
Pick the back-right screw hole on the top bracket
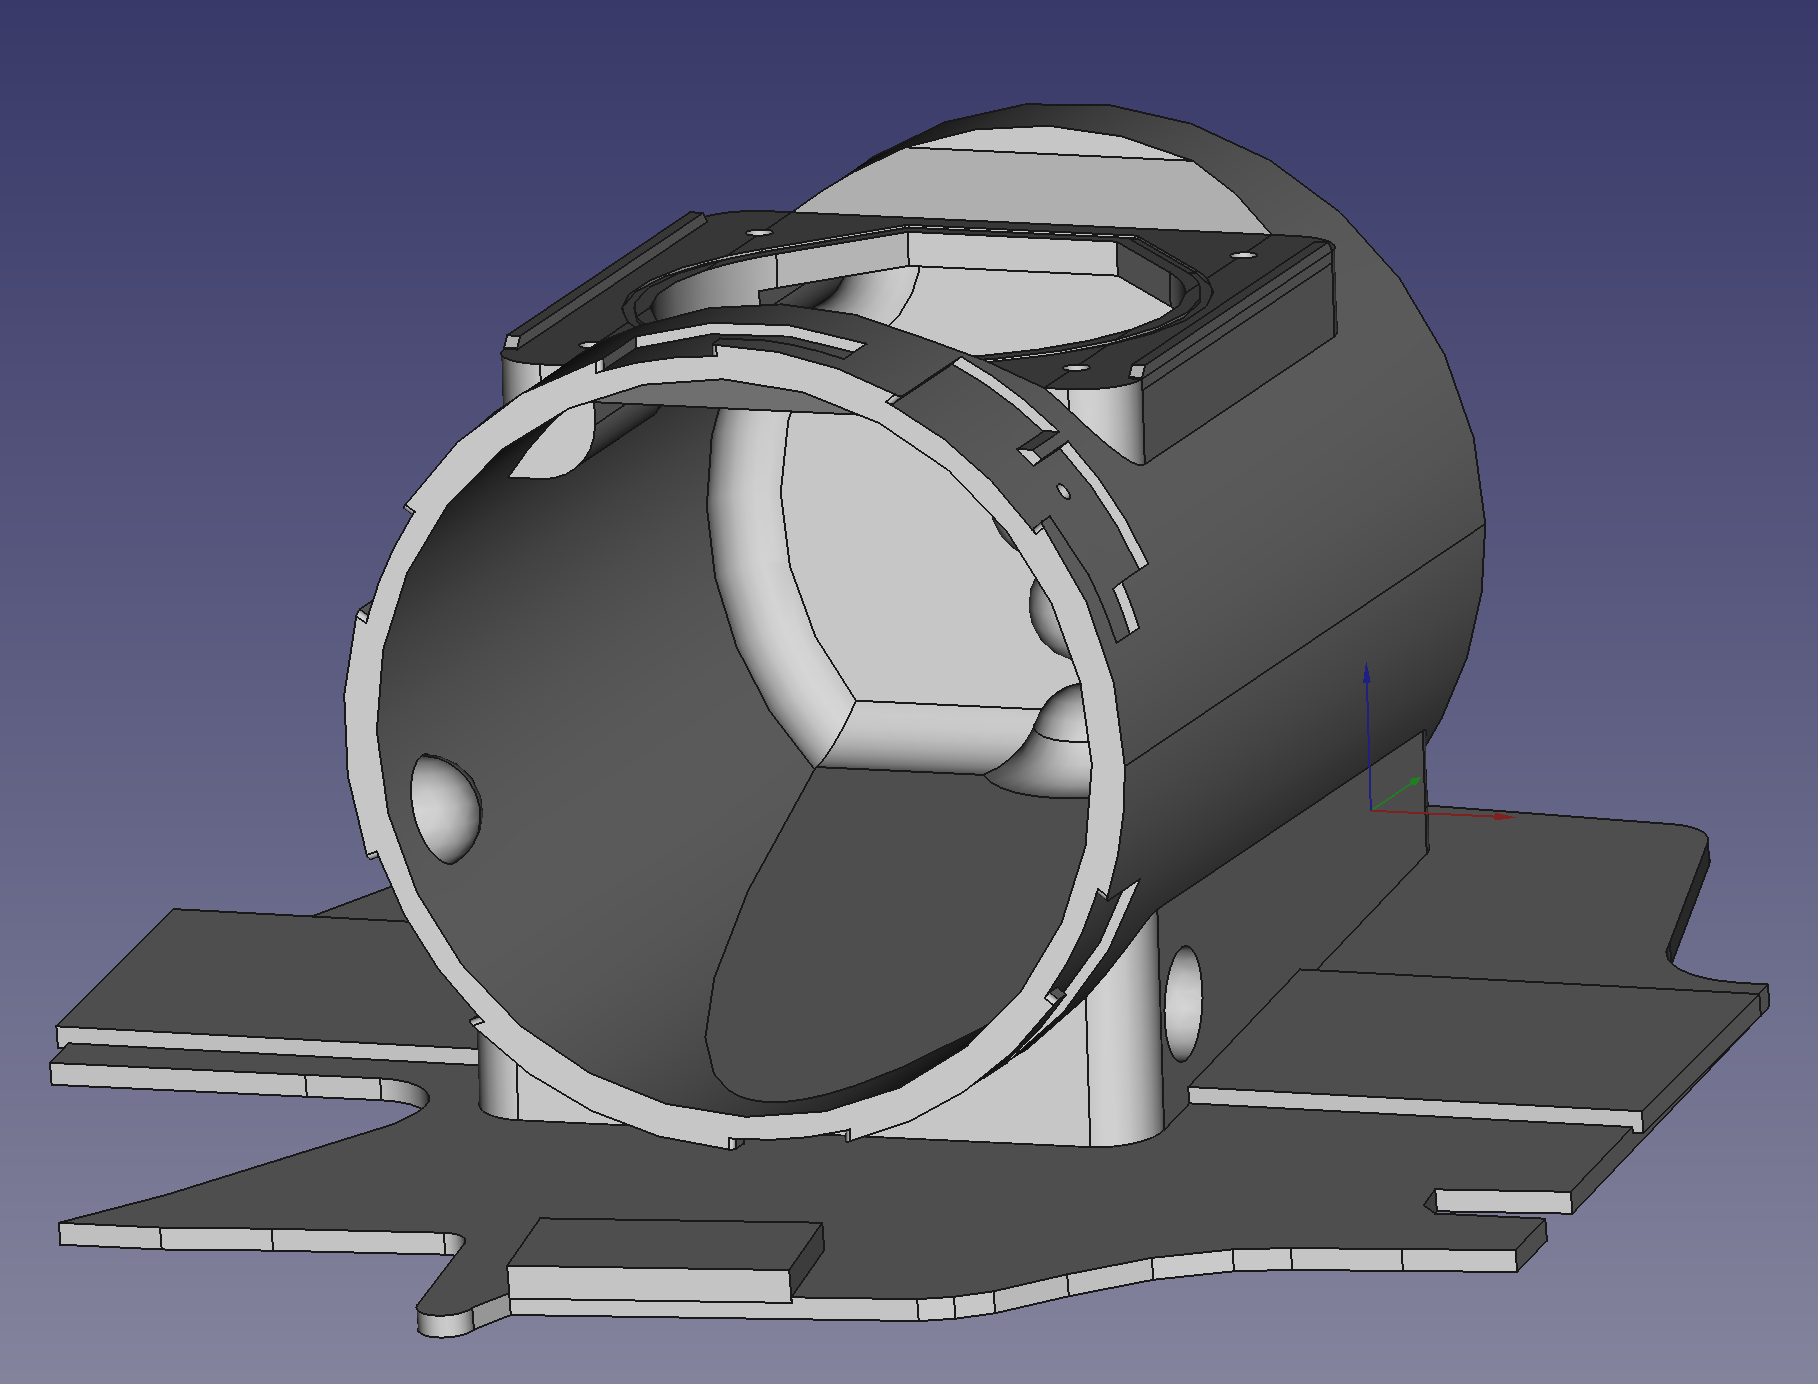click(1243, 256)
